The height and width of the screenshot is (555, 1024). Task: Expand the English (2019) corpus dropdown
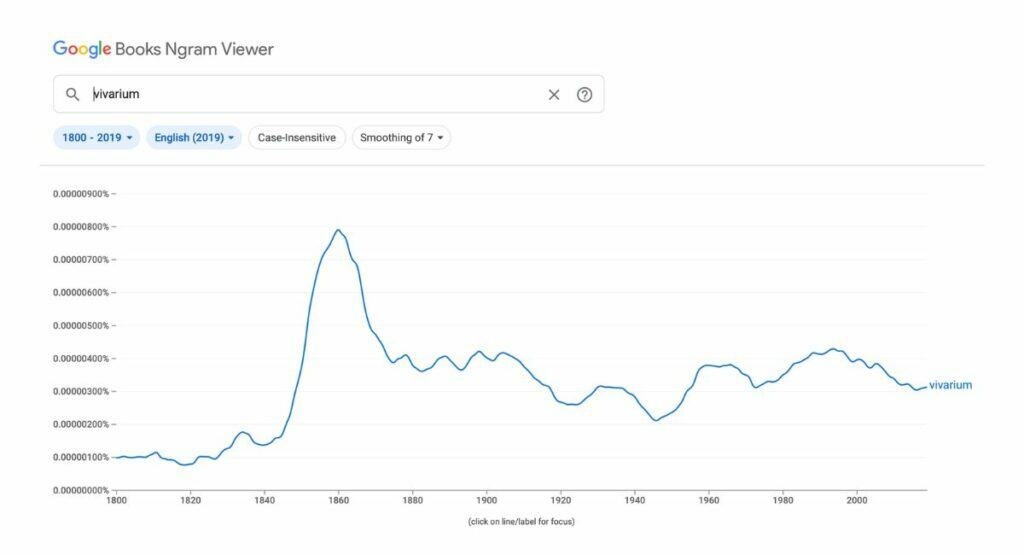194,138
